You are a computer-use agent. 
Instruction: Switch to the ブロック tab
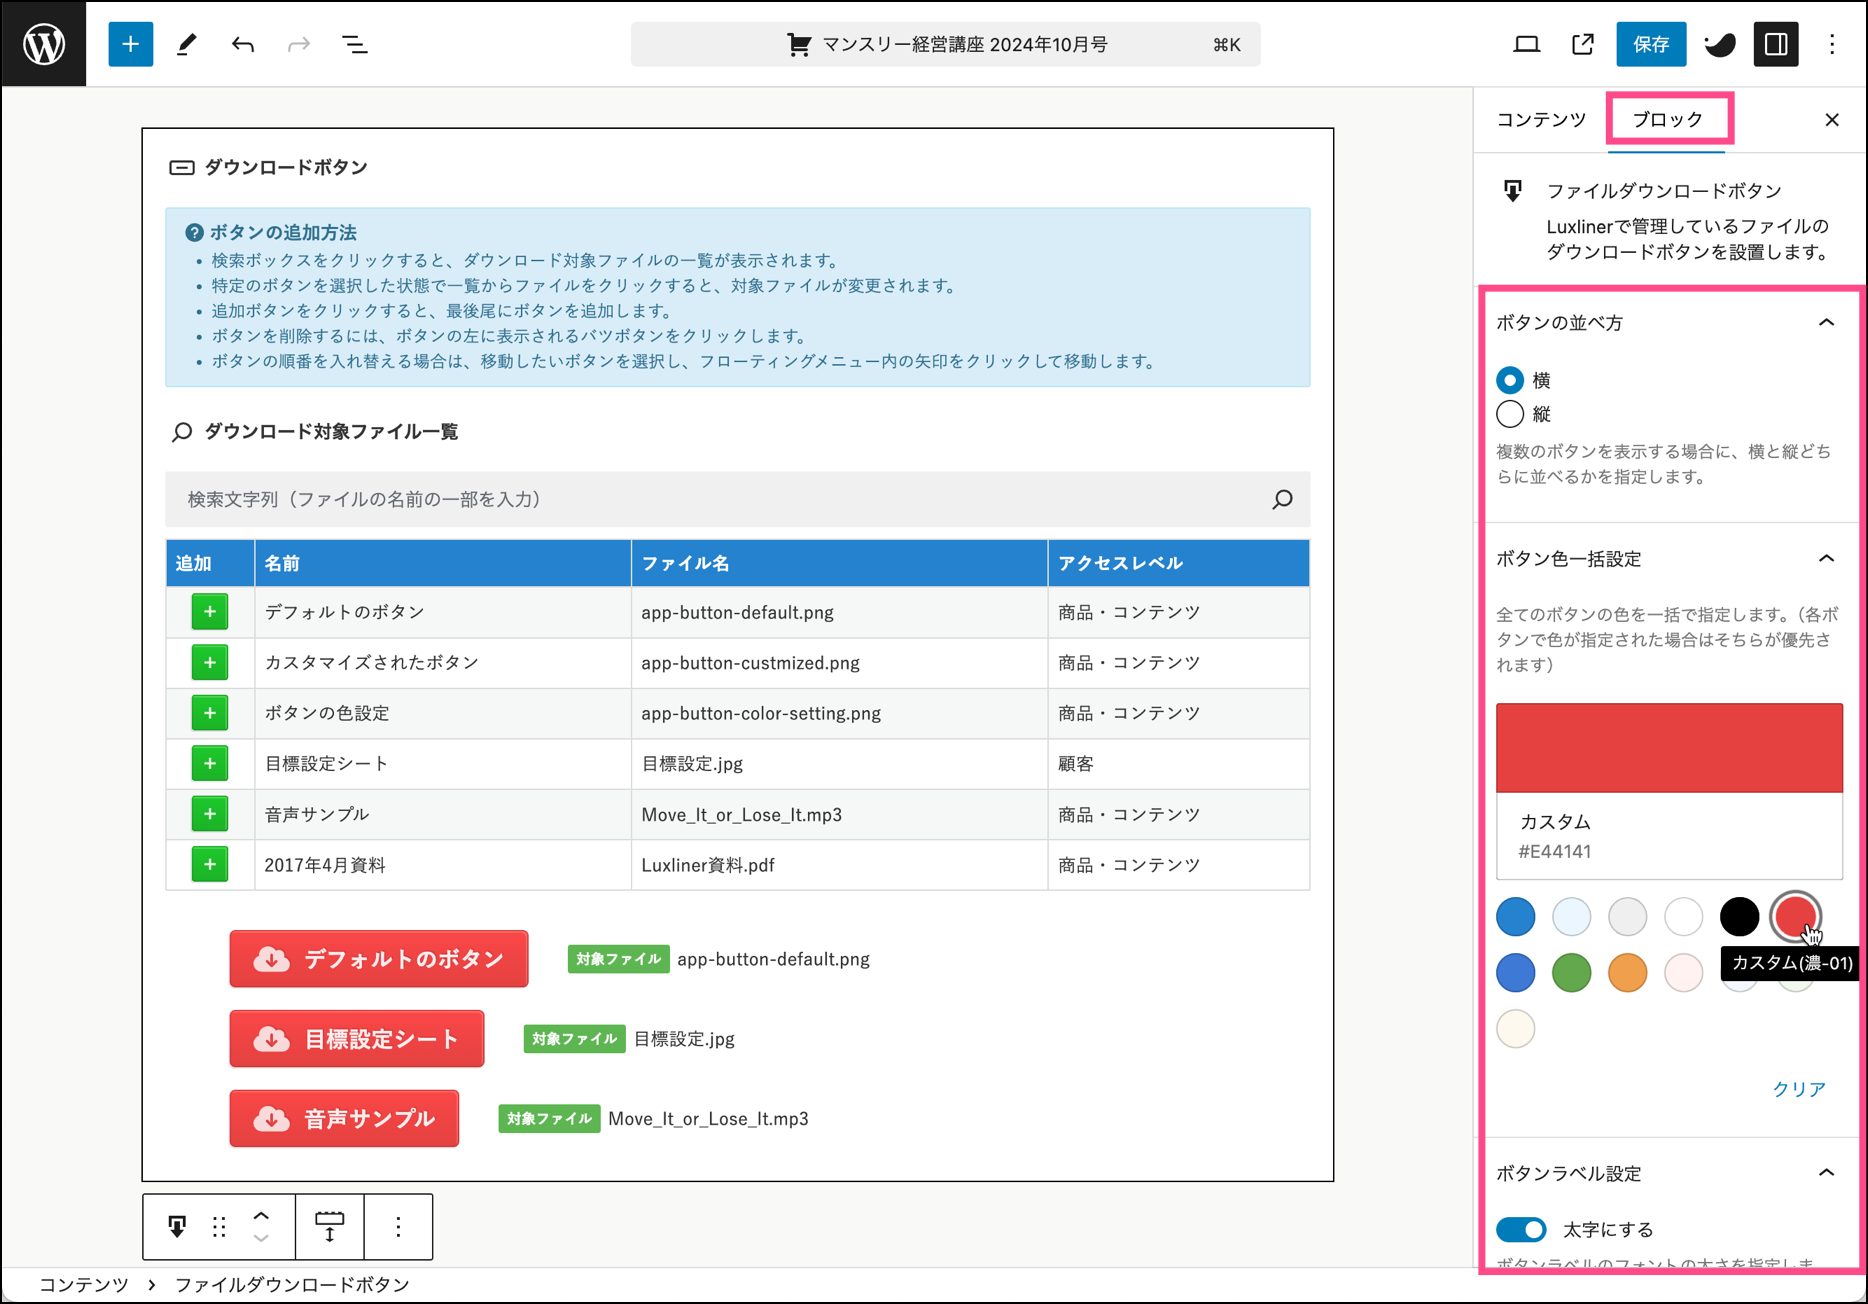click(x=1668, y=120)
